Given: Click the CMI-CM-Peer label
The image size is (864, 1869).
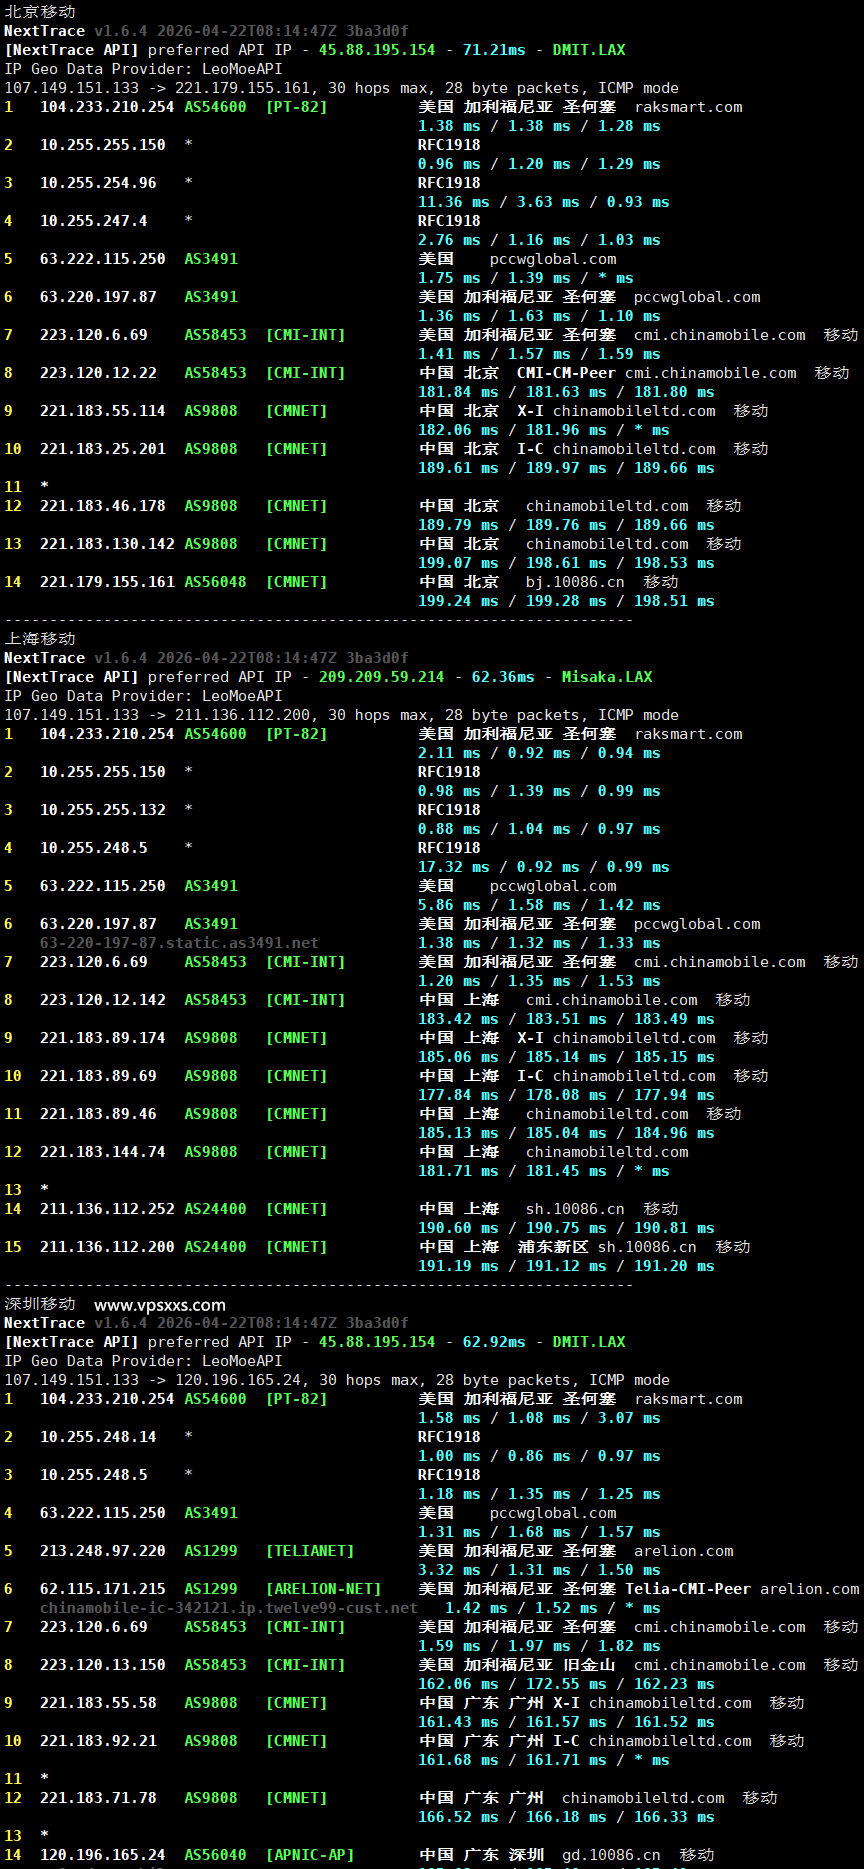Looking at the screenshot, I should (x=566, y=373).
